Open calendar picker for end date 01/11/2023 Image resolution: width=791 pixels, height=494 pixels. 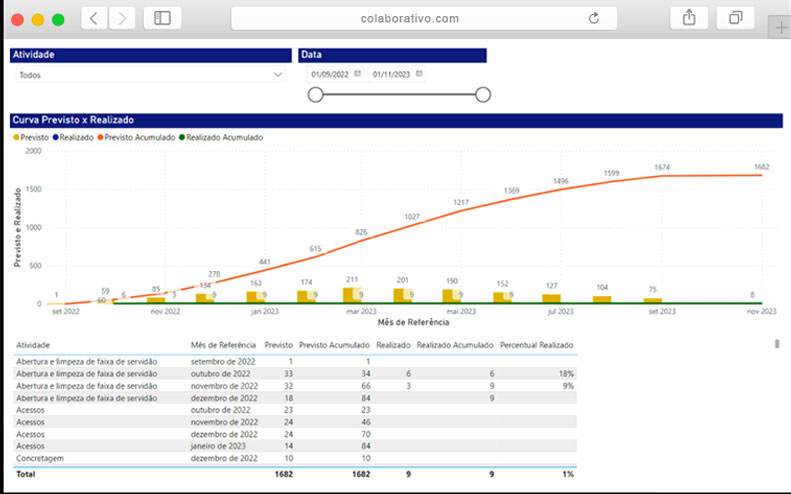419,74
